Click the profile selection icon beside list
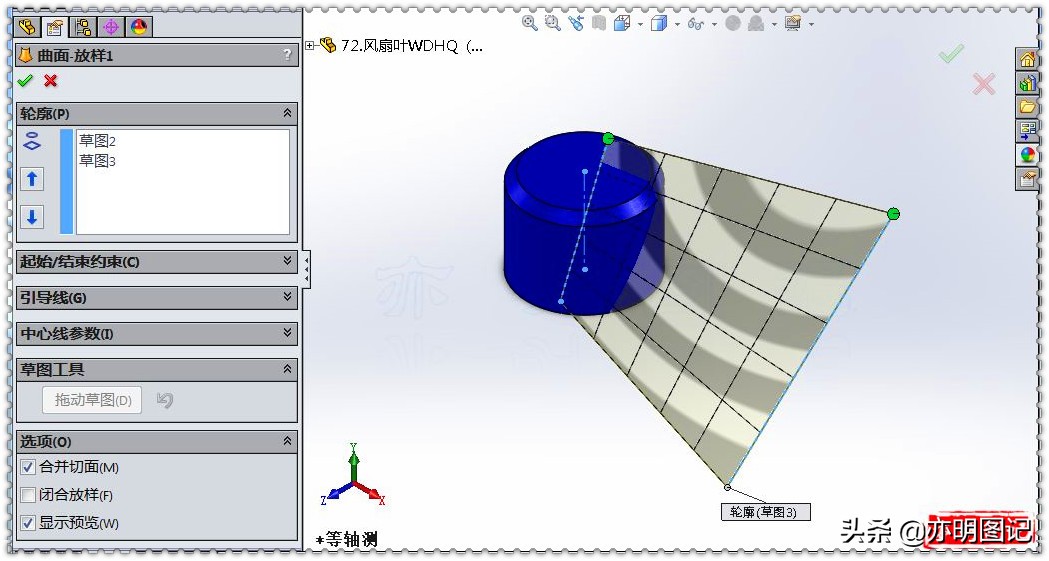 tap(32, 140)
